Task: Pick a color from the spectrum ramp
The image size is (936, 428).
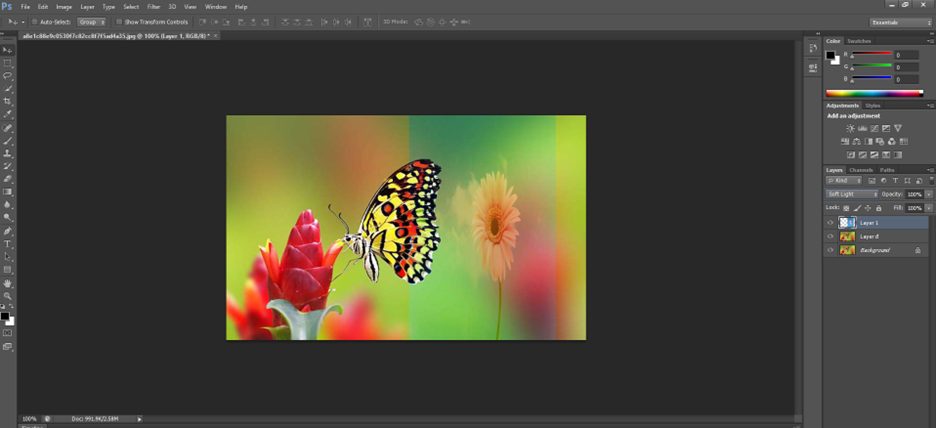Action: pyautogui.click(x=875, y=93)
